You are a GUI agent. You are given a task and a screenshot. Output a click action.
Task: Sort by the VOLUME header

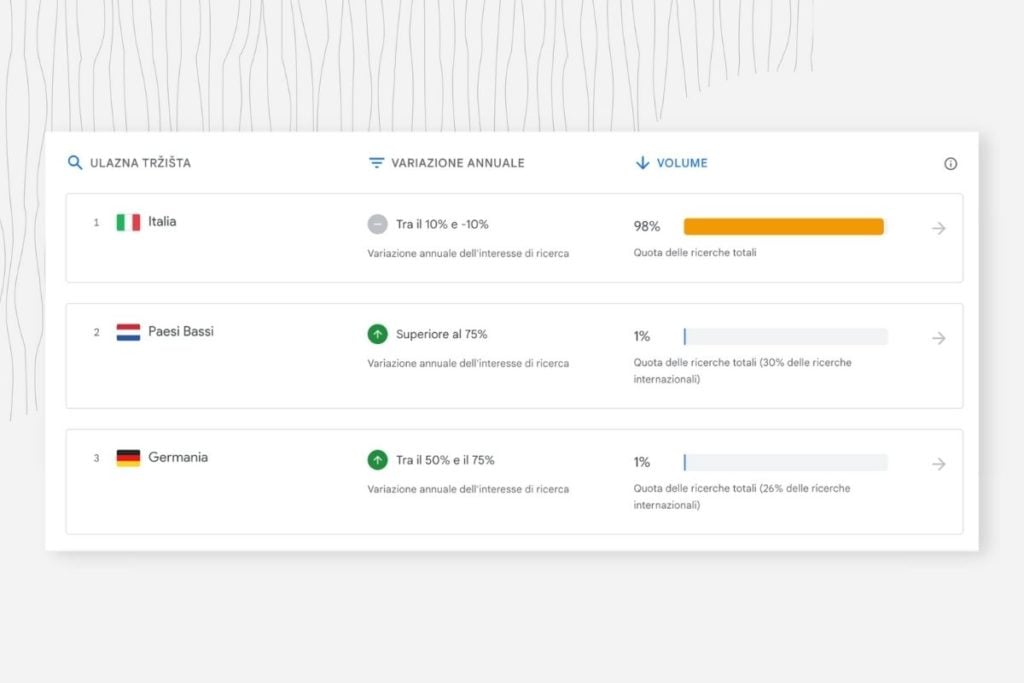coord(682,163)
